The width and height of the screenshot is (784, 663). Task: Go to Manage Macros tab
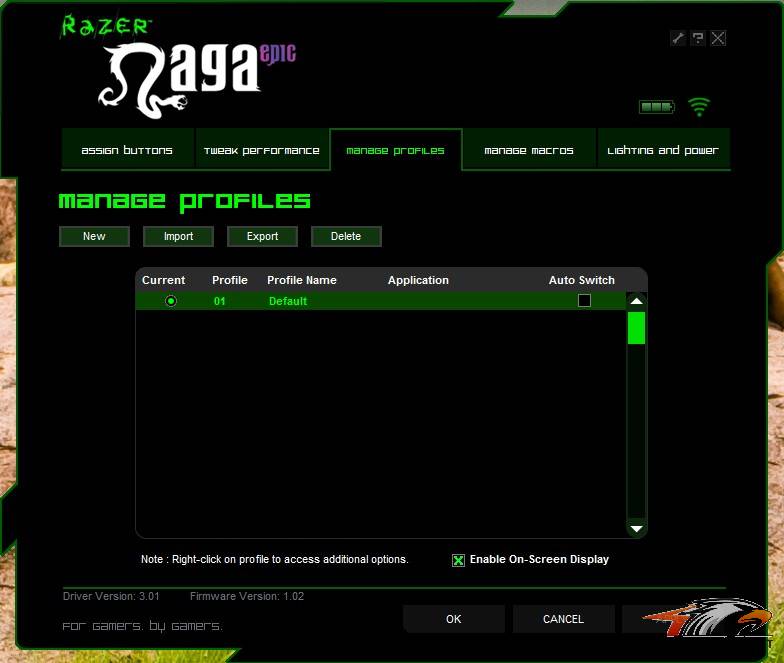(529, 150)
